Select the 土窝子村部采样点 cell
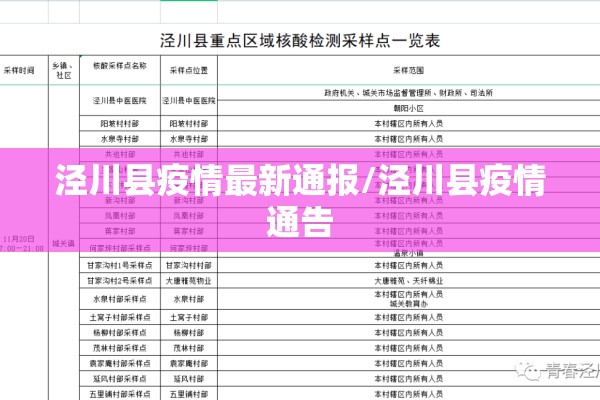The image size is (600, 400). (120, 317)
